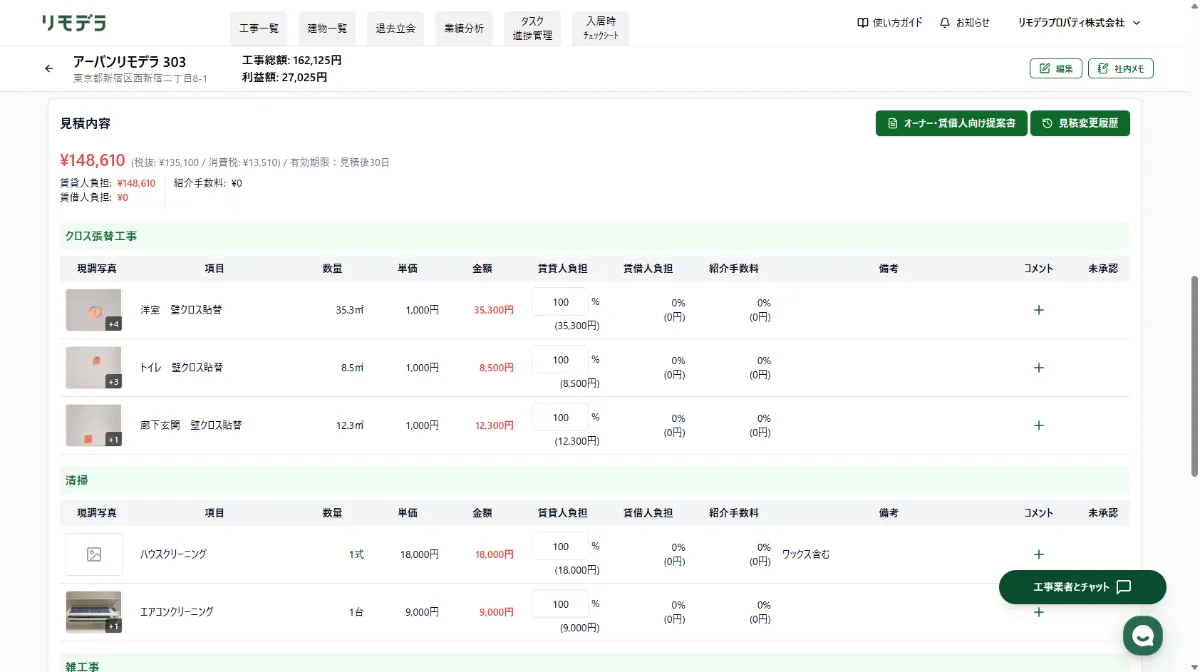
Task: Focus the 賃貸人負担 percent field for 廊下玄関
Action: point(560,417)
